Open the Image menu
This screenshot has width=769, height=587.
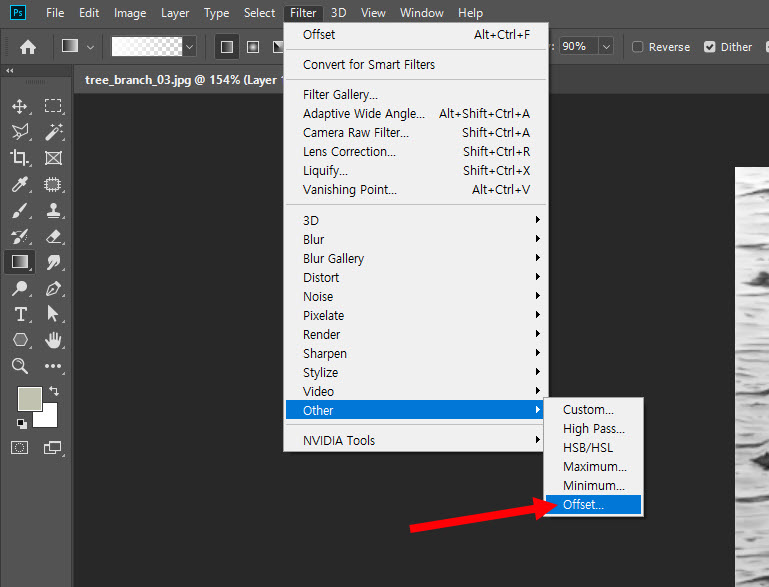(130, 13)
